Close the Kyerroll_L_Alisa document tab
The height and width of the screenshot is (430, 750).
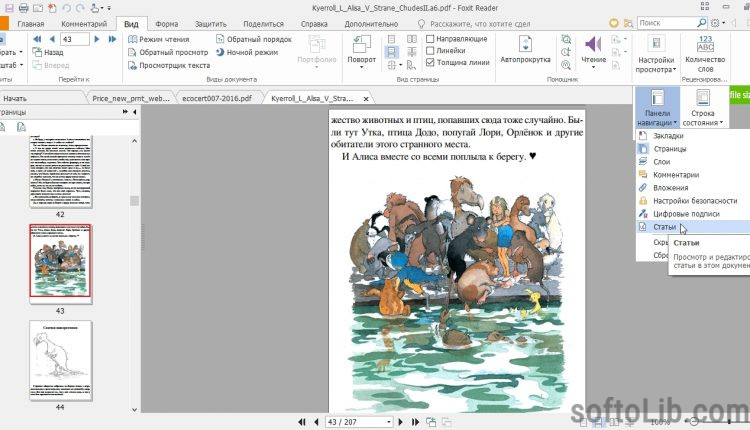366,99
